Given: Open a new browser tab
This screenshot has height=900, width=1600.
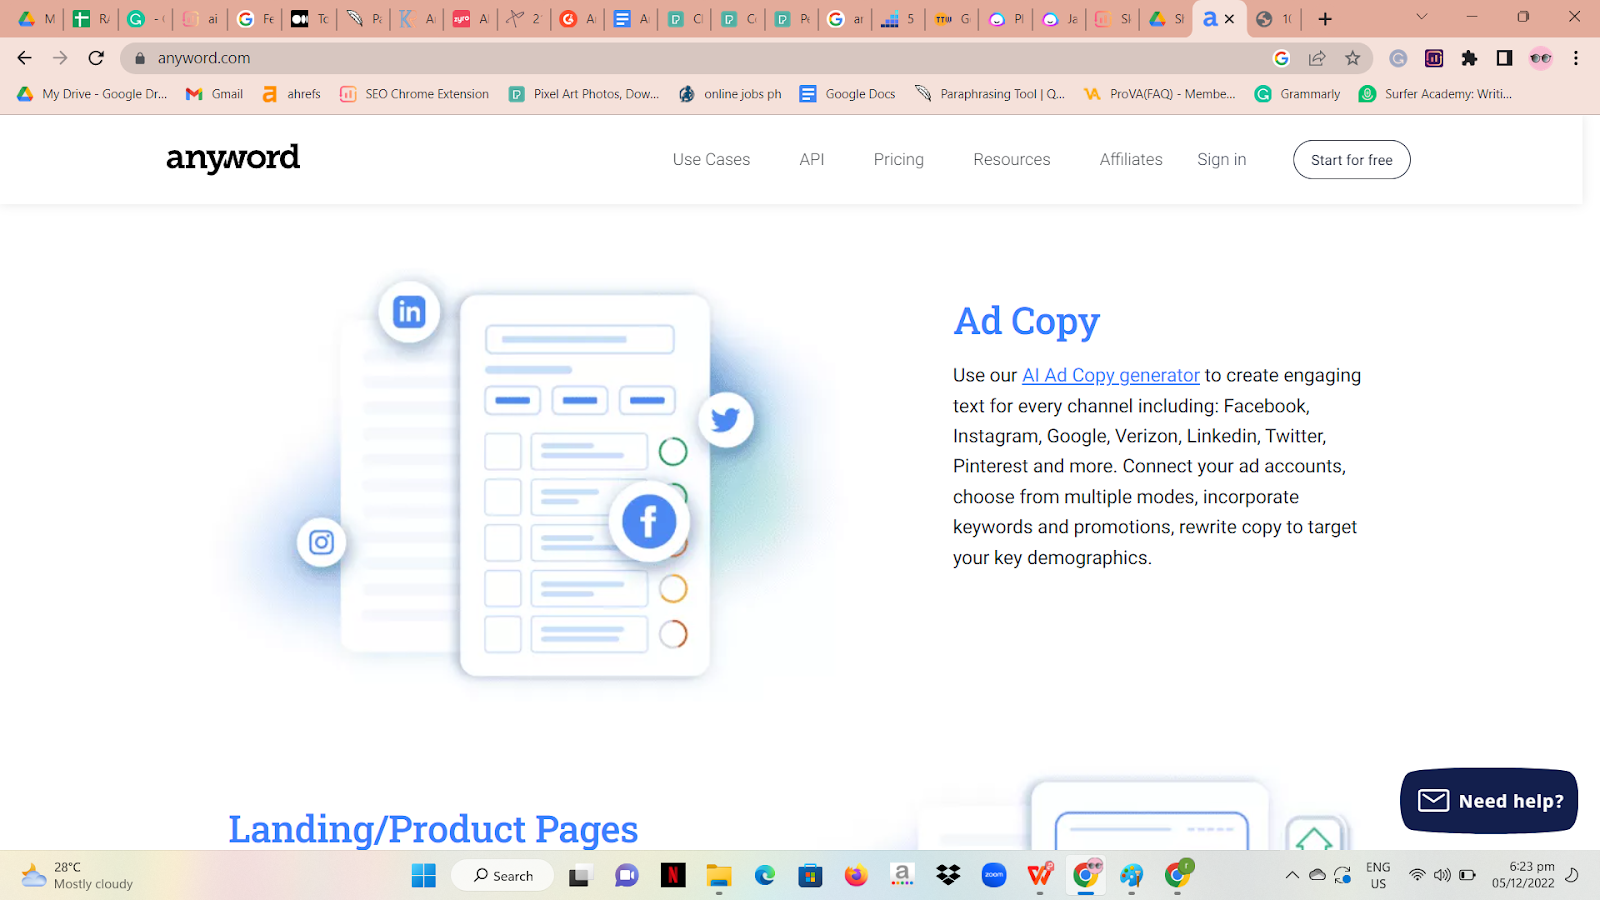Looking at the screenshot, I should tap(1325, 19).
